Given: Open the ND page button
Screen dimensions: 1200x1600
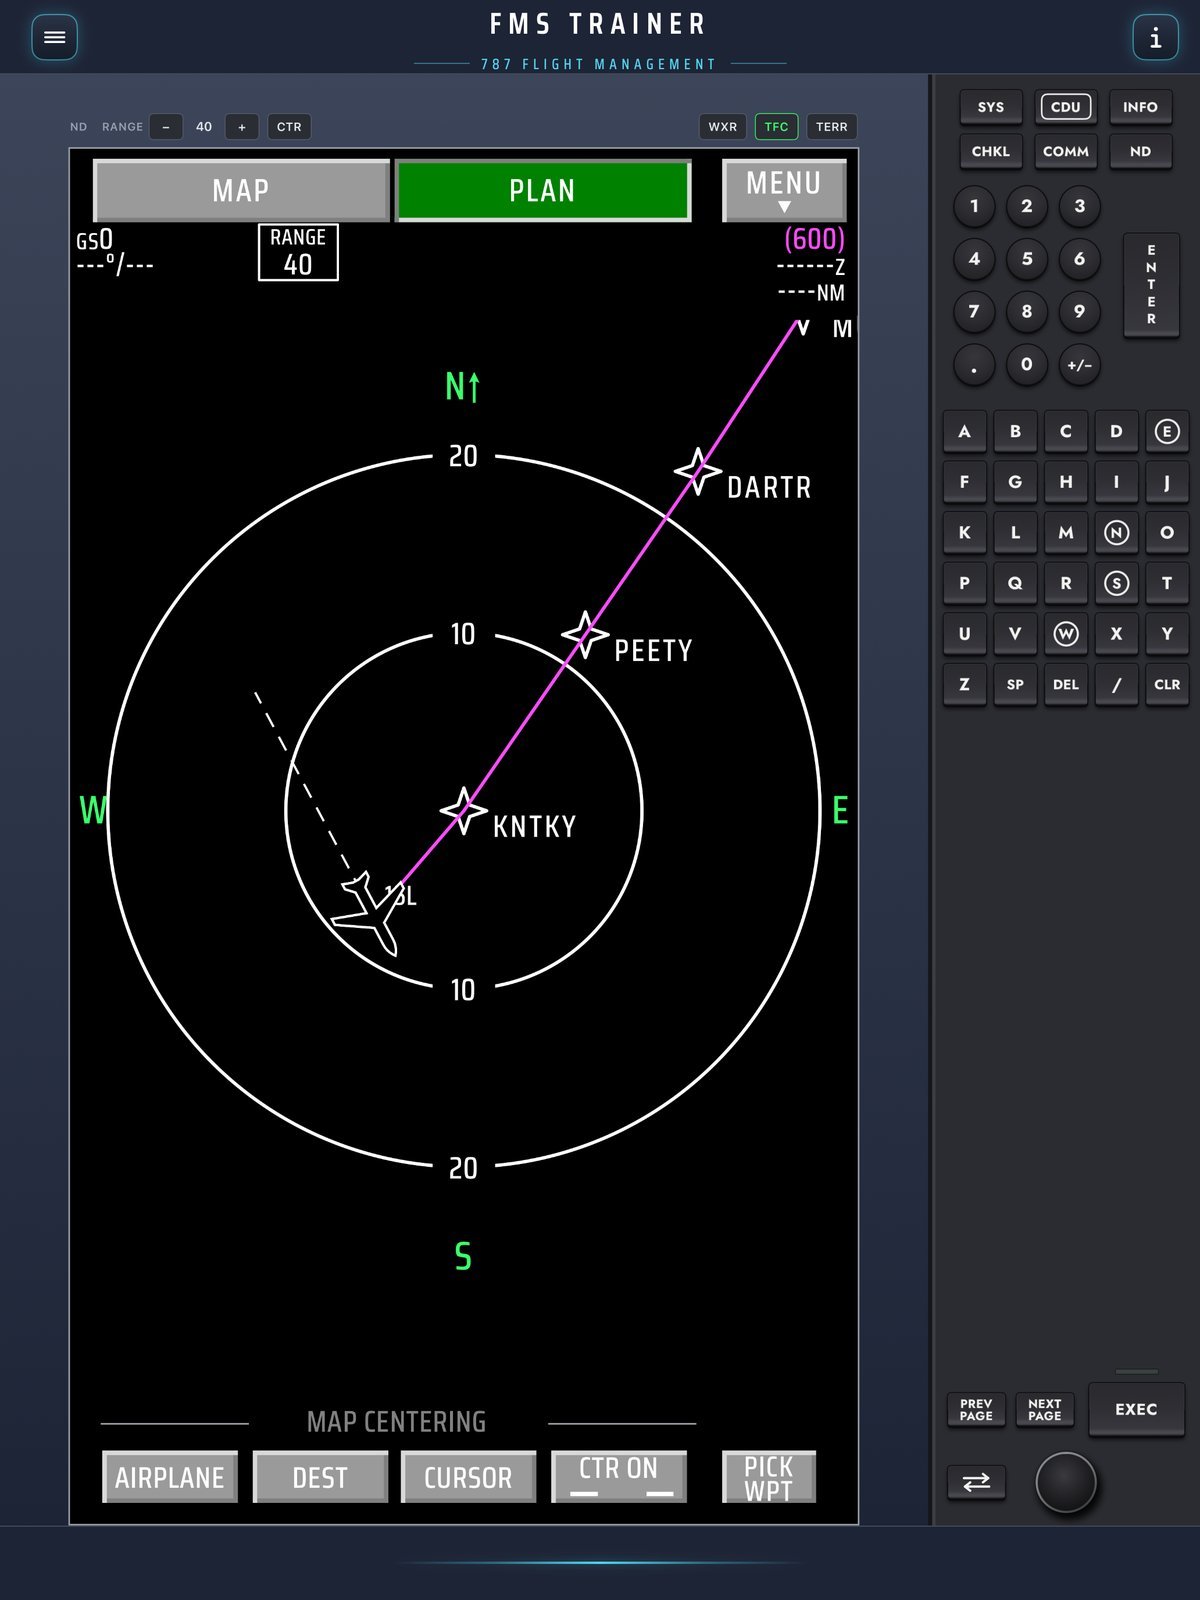Looking at the screenshot, I should coord(1140,151).
